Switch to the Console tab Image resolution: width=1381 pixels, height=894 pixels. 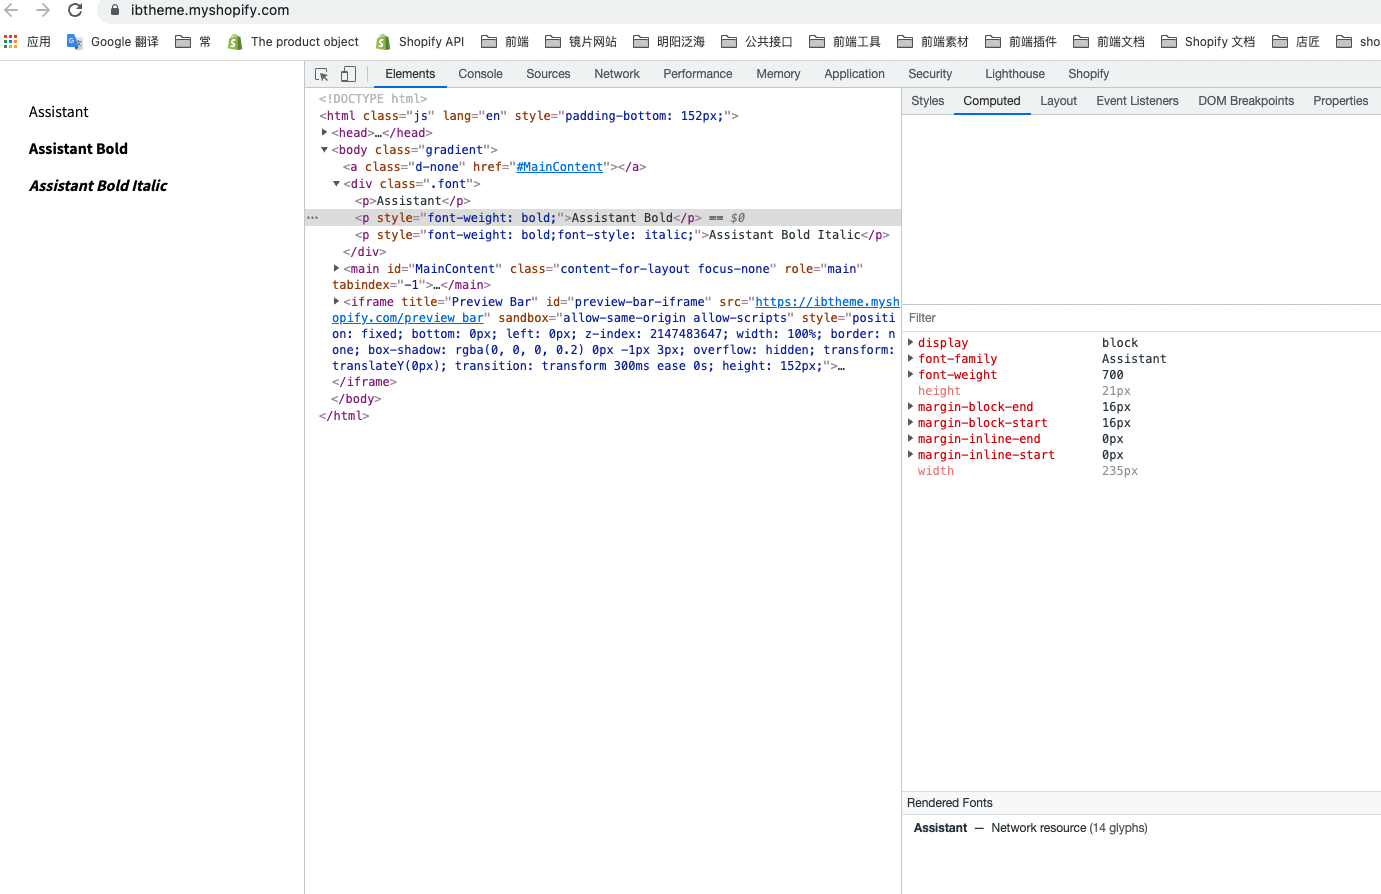pos(480,74)
